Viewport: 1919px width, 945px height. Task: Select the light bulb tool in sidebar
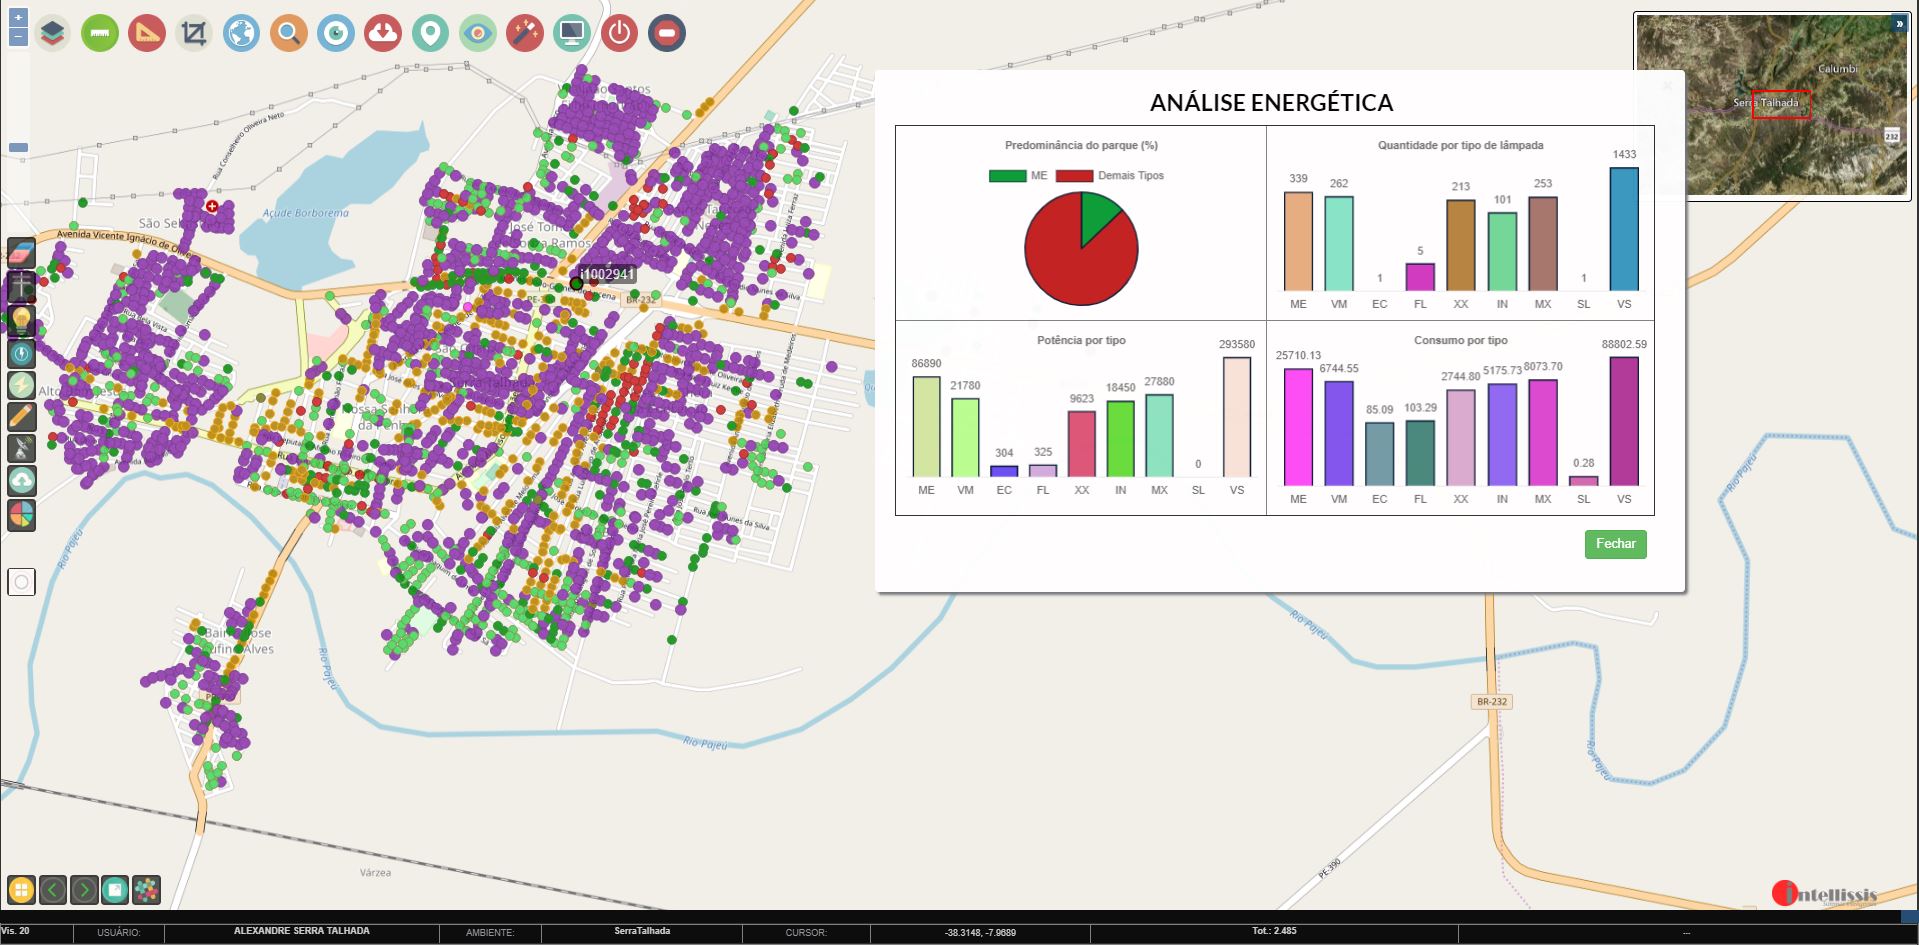click(x=21, y=320)
